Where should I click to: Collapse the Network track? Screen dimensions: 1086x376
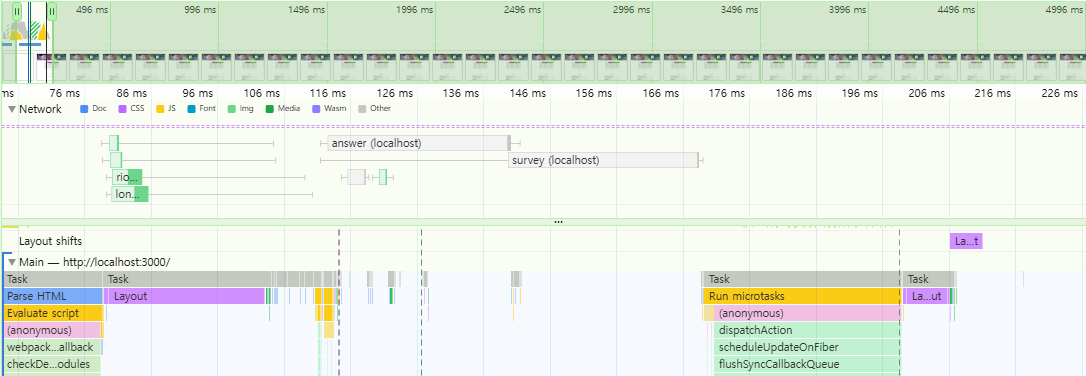click(11, 109)
